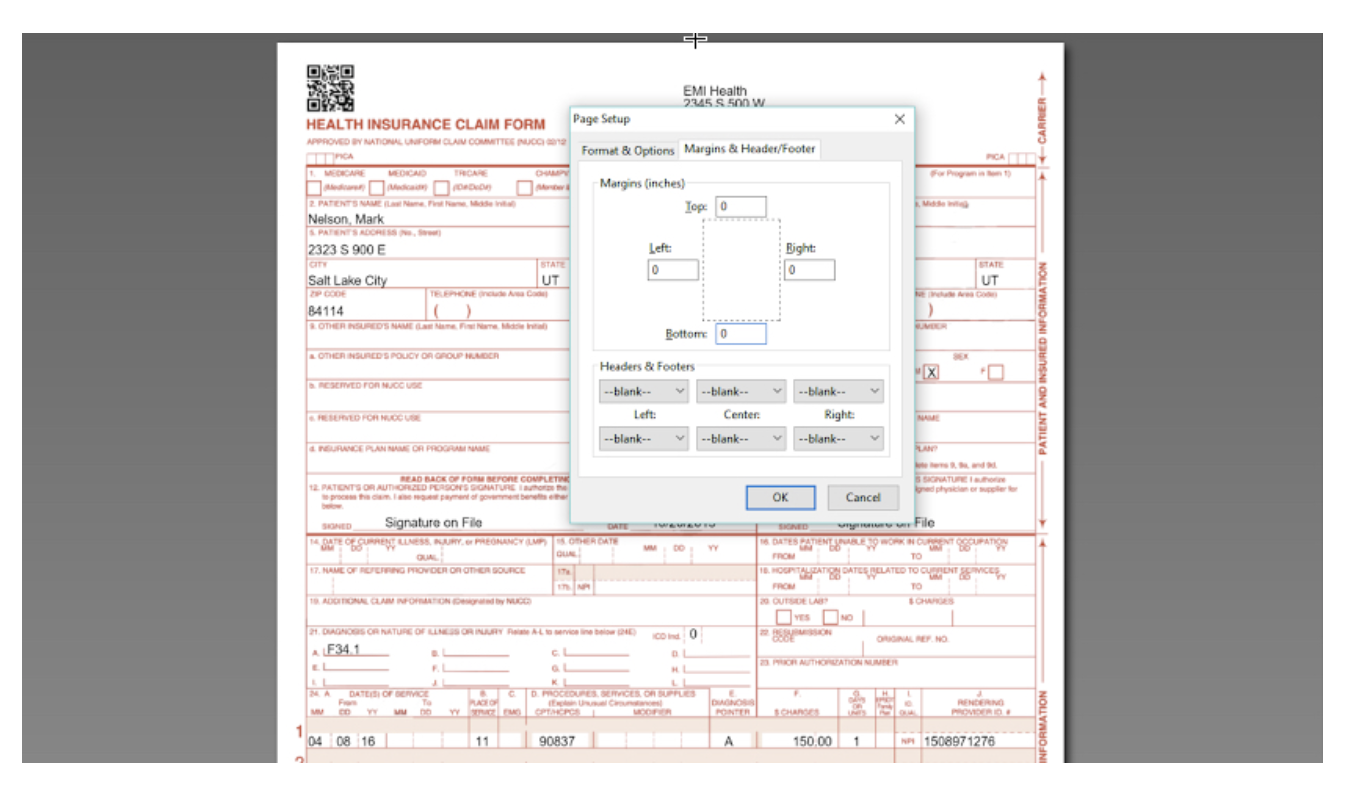Select the Margins & Header/Footer tab
The image size is (1352, 790).
click(751, 150)
